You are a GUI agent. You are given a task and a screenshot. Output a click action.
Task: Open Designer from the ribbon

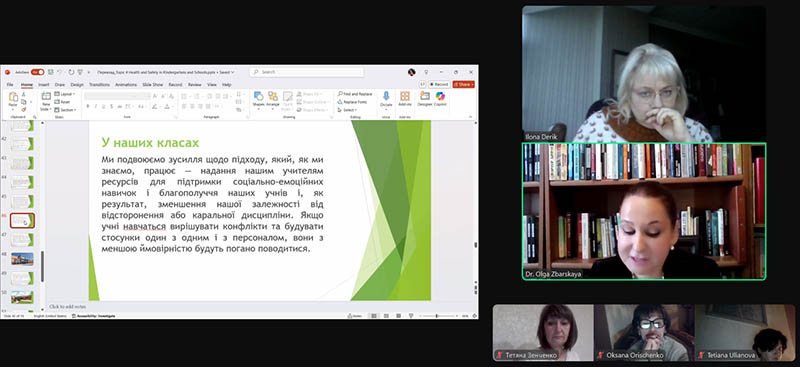[424, 99]
